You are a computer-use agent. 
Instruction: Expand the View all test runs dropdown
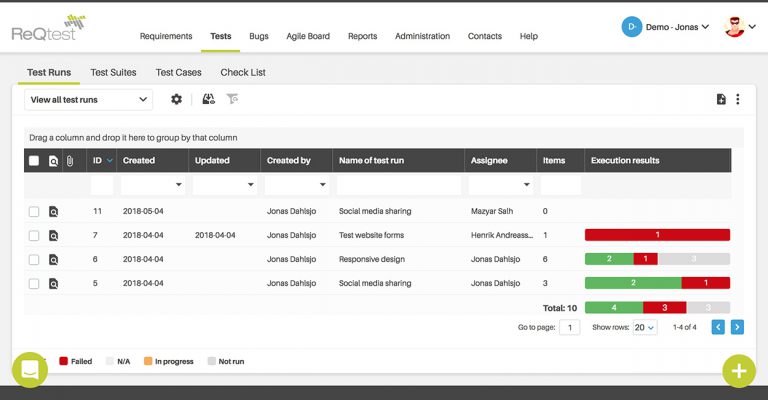(89, 99)
